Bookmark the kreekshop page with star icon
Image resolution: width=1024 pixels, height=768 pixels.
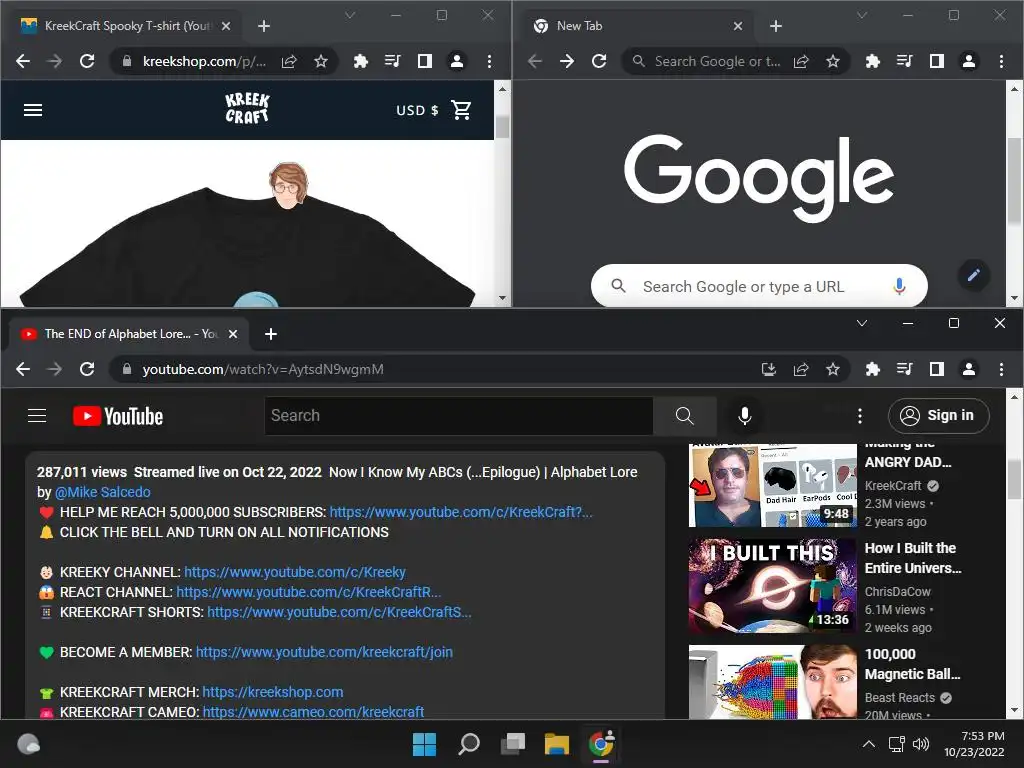pos(321,61)
